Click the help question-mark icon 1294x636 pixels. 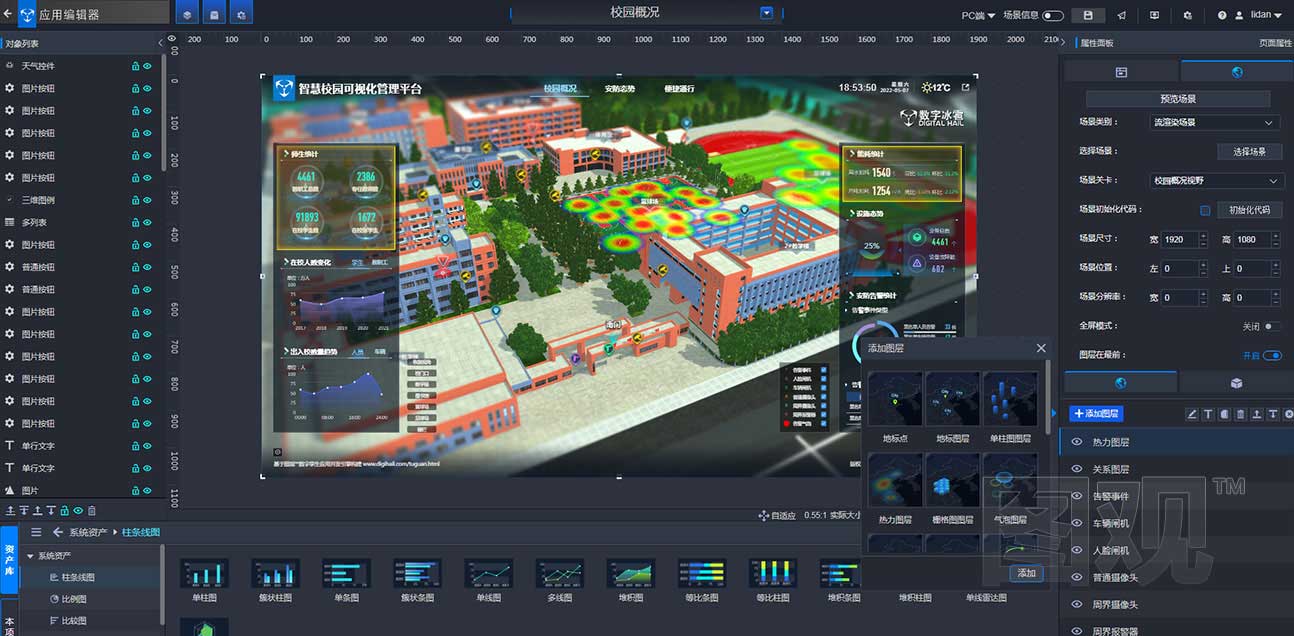coord(1222,15)
